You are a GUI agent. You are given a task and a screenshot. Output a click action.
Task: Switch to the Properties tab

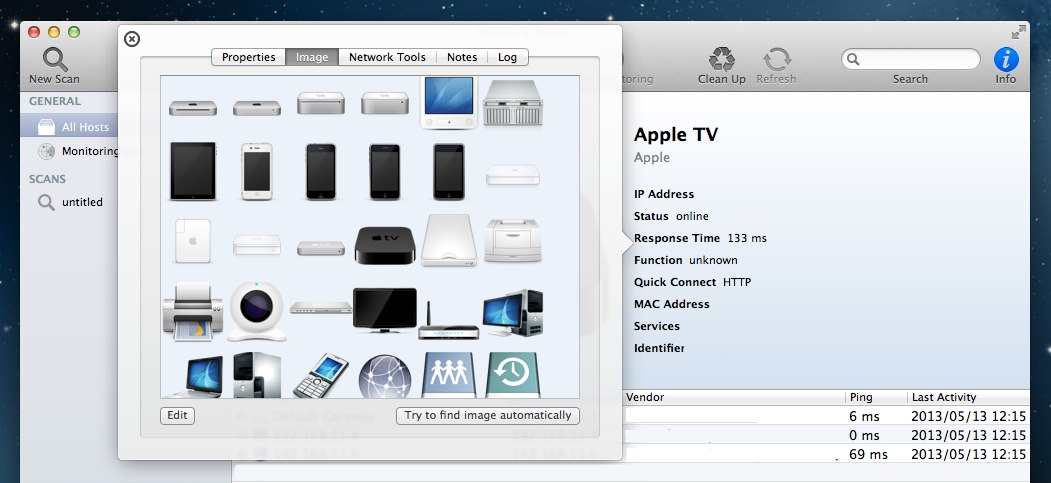click(249, 57)
